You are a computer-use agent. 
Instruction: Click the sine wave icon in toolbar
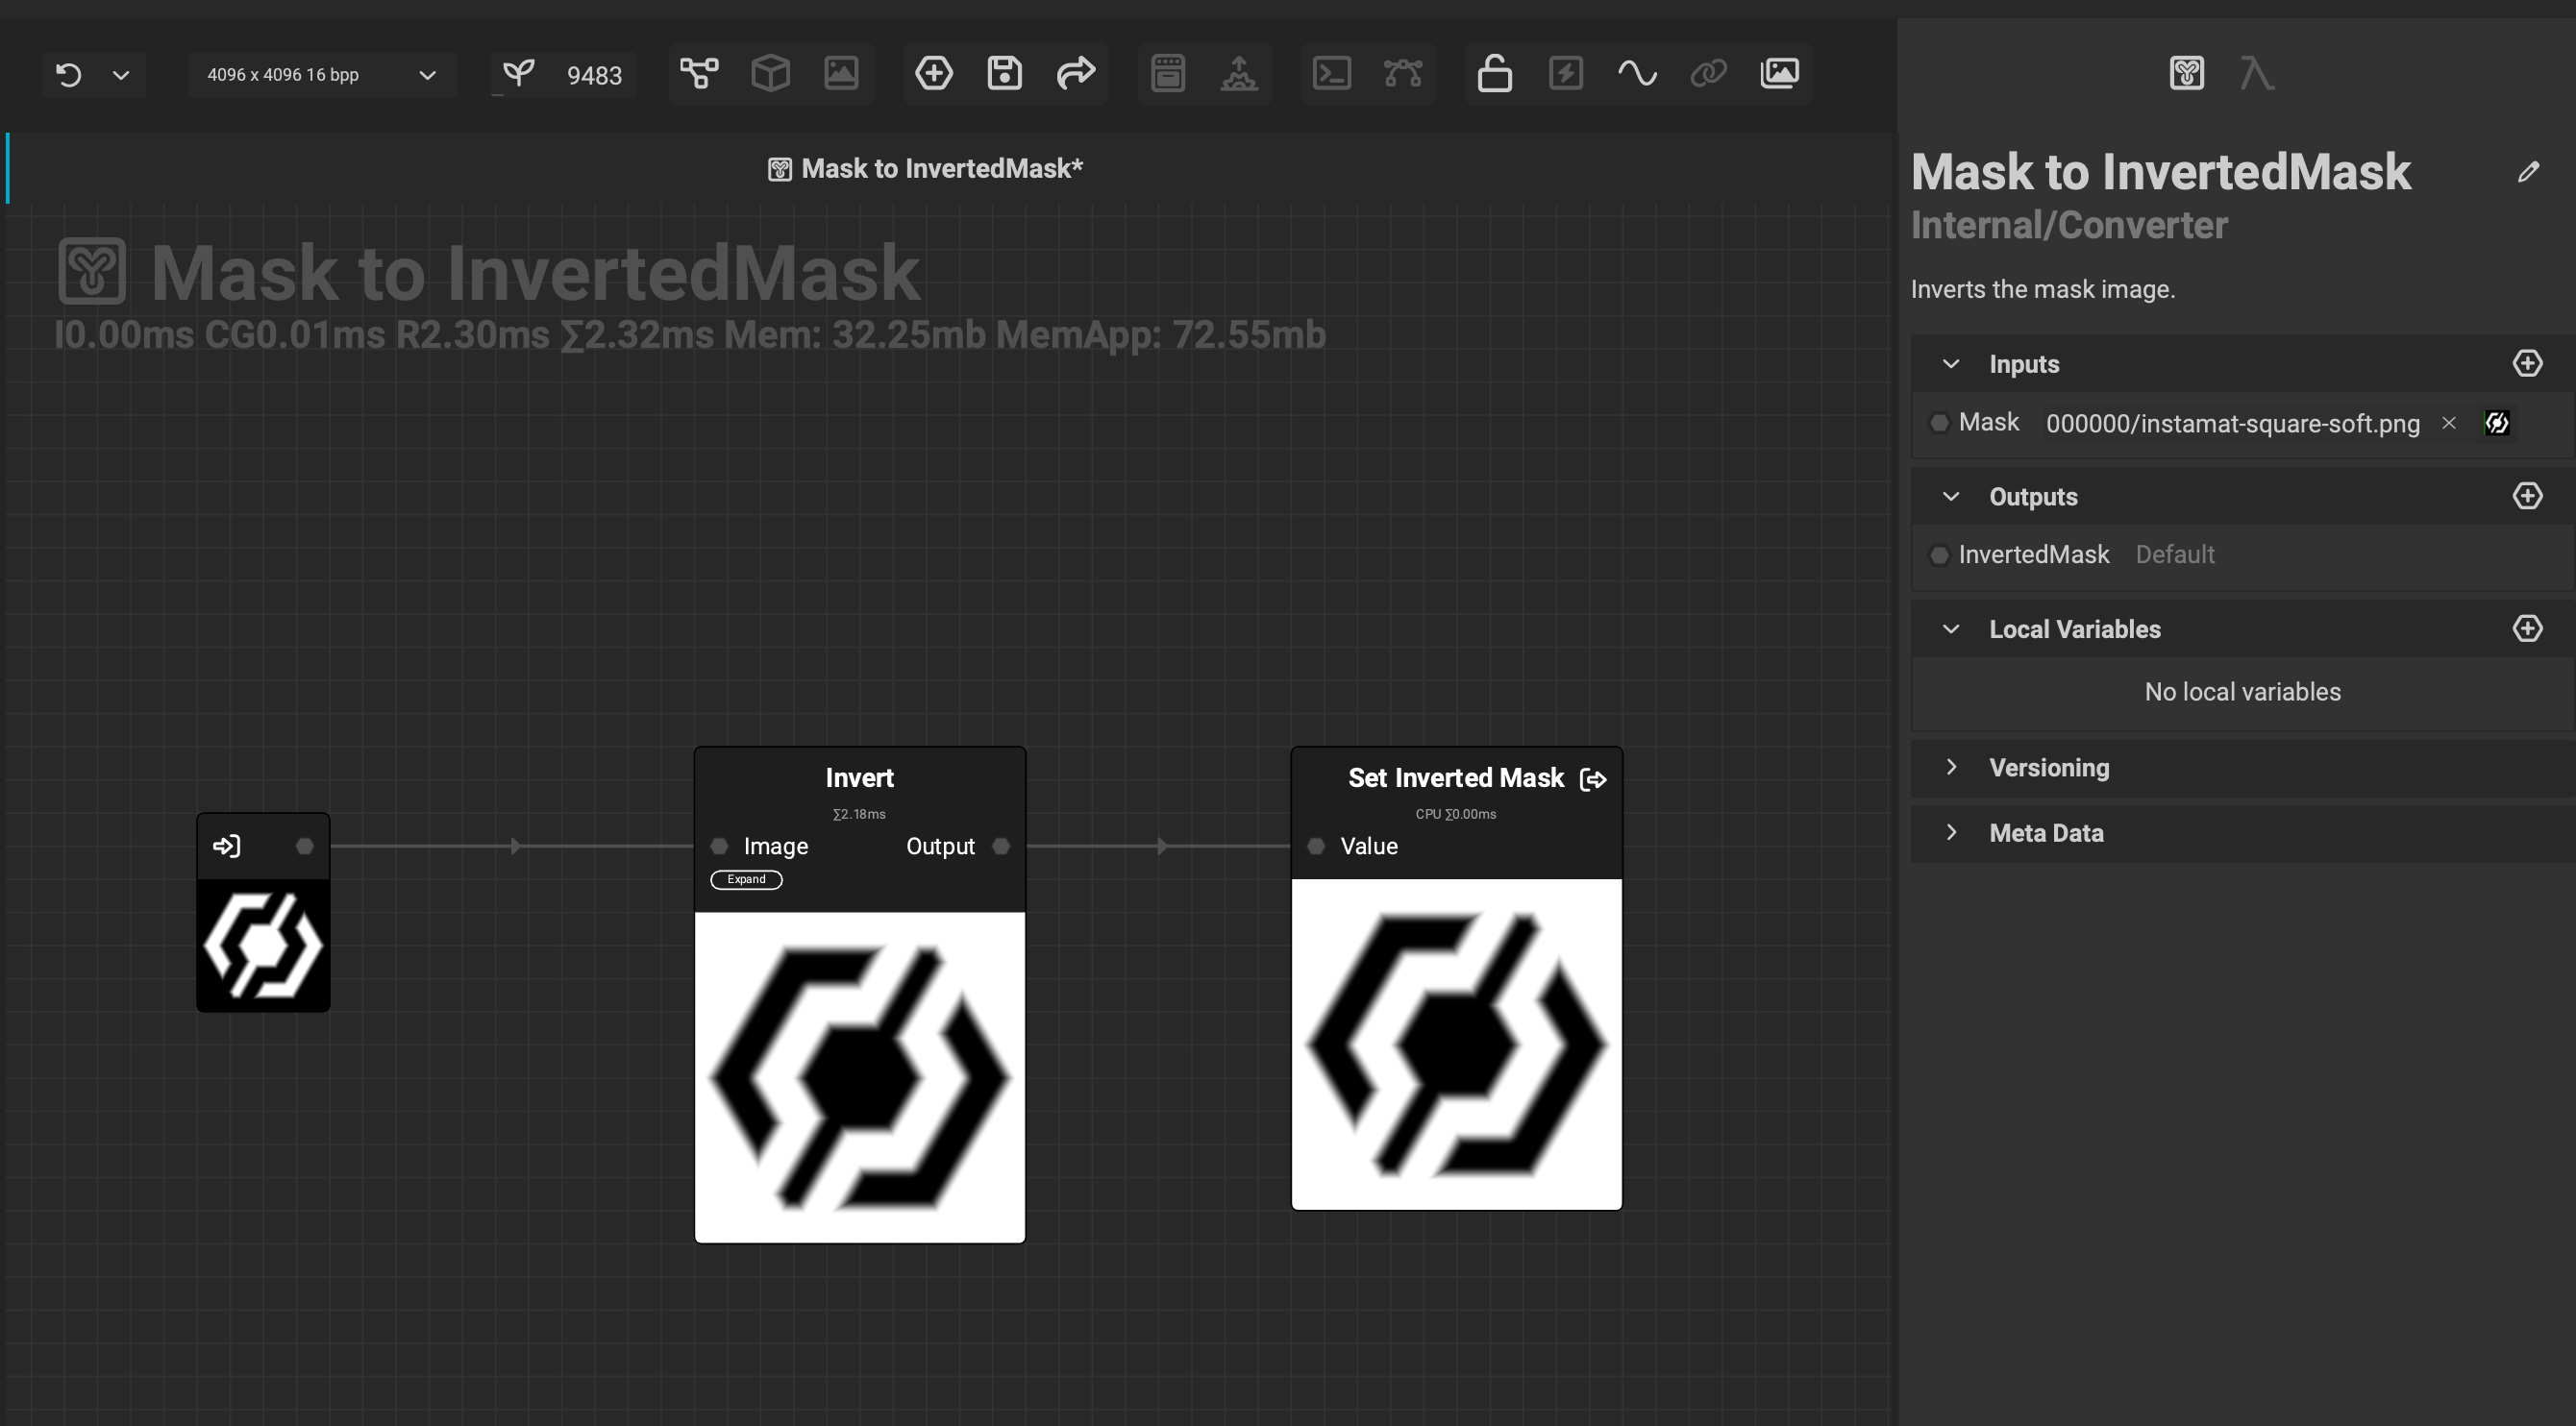pyautogui.click(x=1637, y=73)
